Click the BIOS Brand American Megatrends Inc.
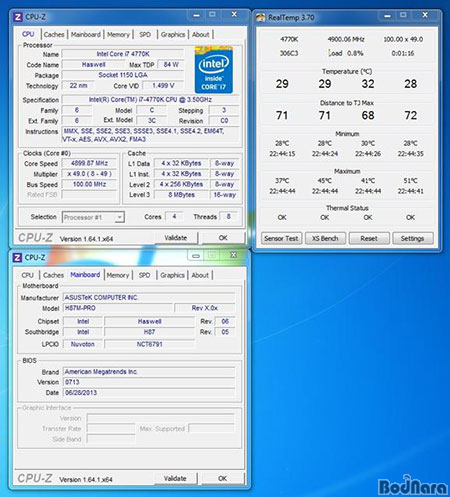The image size is (450, 497). coord(149,372)
